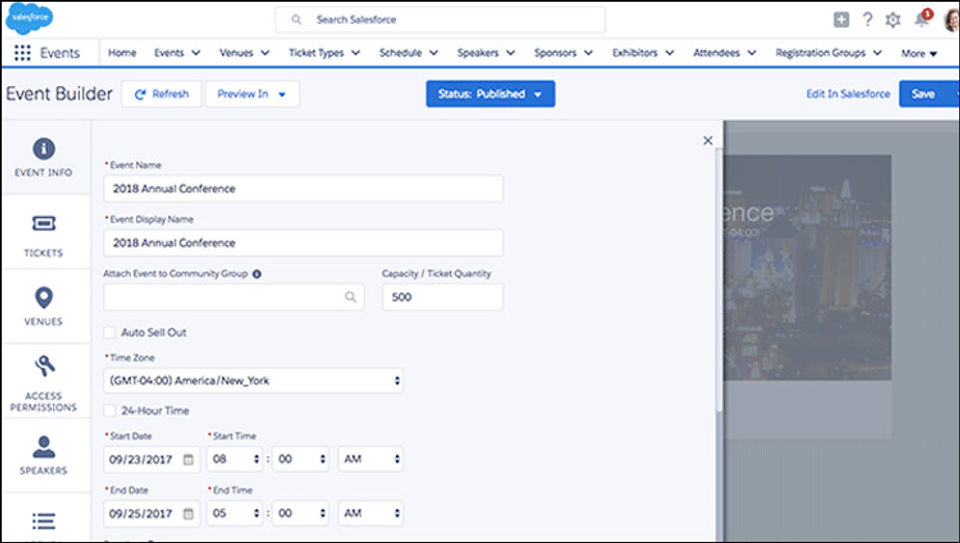This screenshot has width=960, height=543.
Task: Click the Refresh button
Action: [162, 94]
